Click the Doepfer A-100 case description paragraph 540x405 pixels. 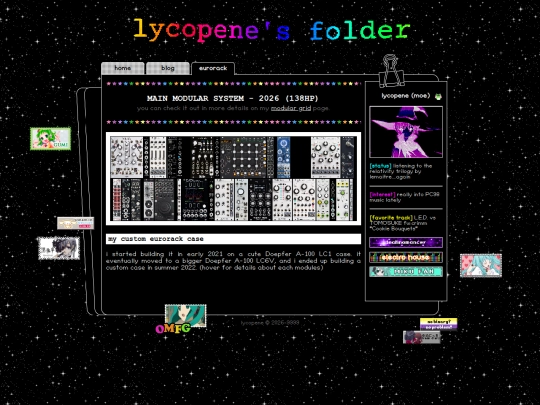coord(233,261)
